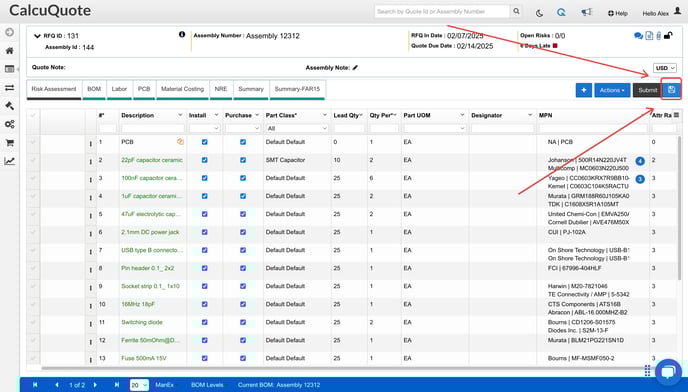
Task: Click the Description filter text box
Action: coord(153,128)
